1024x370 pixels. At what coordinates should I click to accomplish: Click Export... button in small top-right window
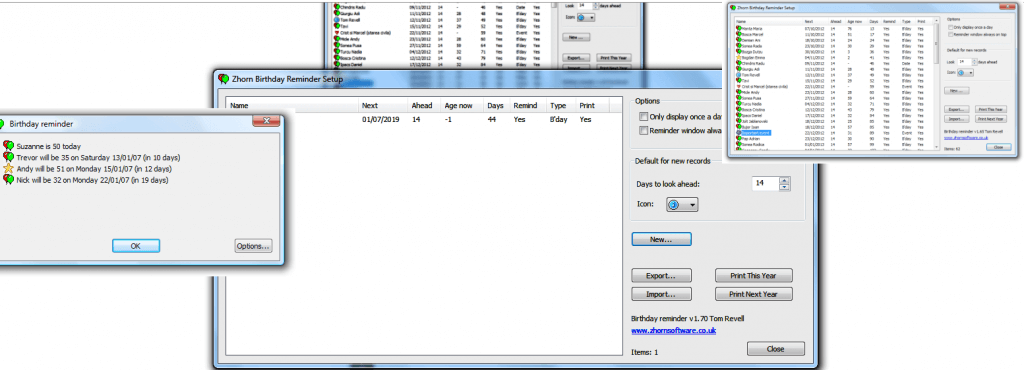(x=957, y=110)
